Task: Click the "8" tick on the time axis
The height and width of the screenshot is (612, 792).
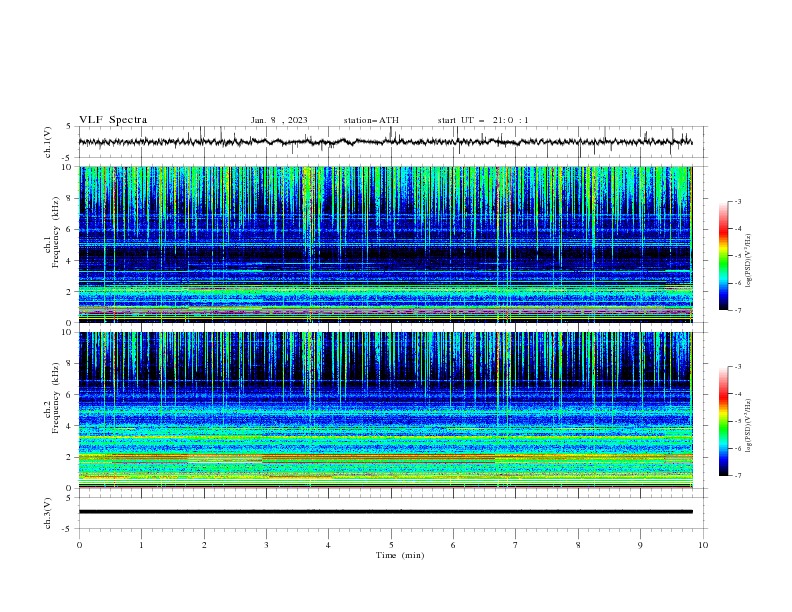Action: [578, 545]
